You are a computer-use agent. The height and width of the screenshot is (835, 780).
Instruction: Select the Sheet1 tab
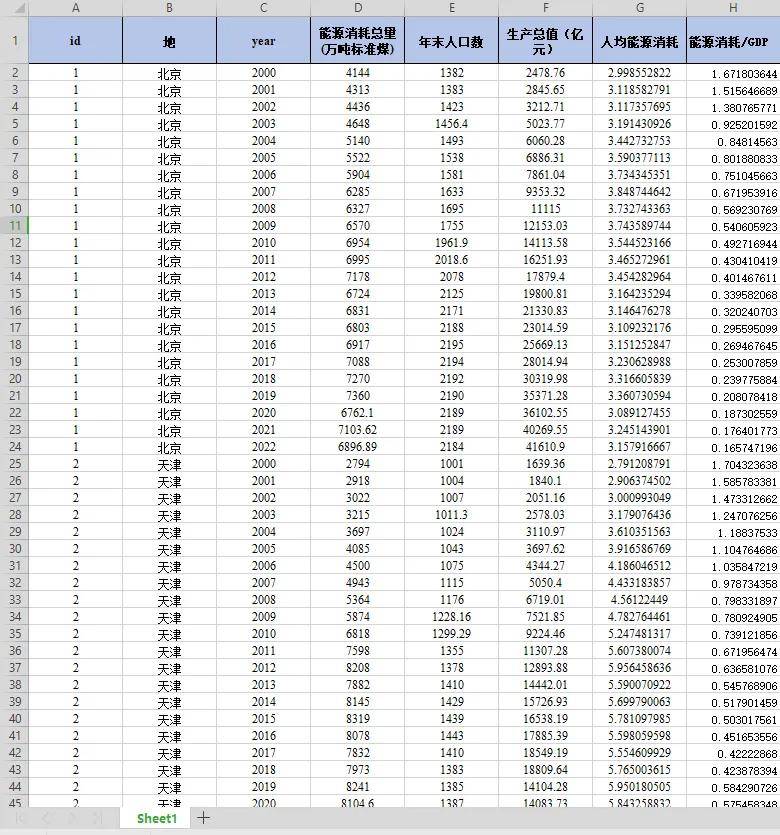156,818
